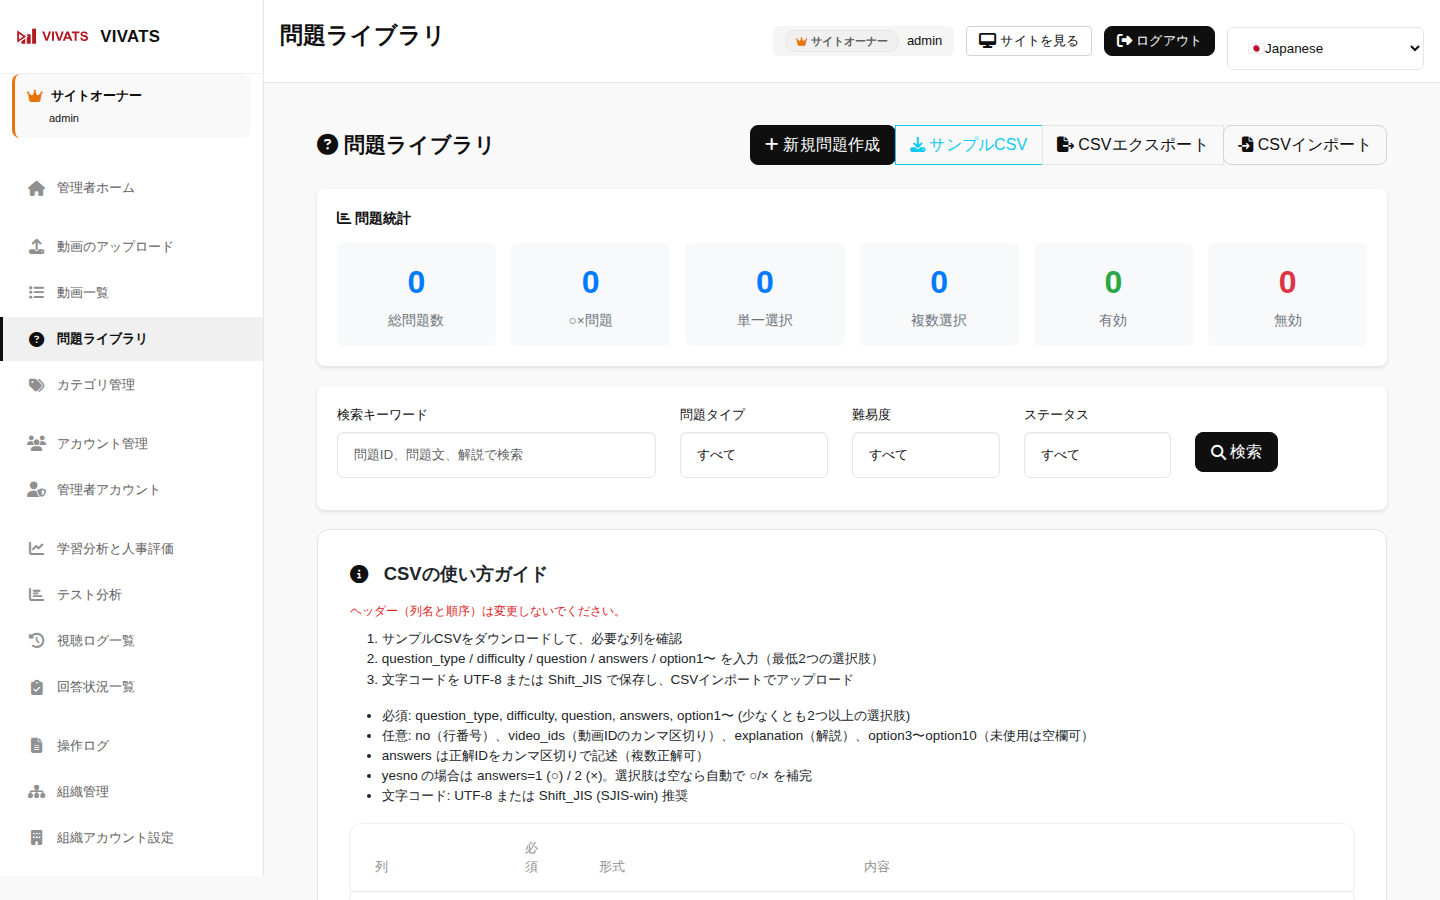This screenshot has height=900, width=1440.
Task: Click the clipboard icon beside 回答状況一覧
Action: pyautogui.click(x=37, y=687)
